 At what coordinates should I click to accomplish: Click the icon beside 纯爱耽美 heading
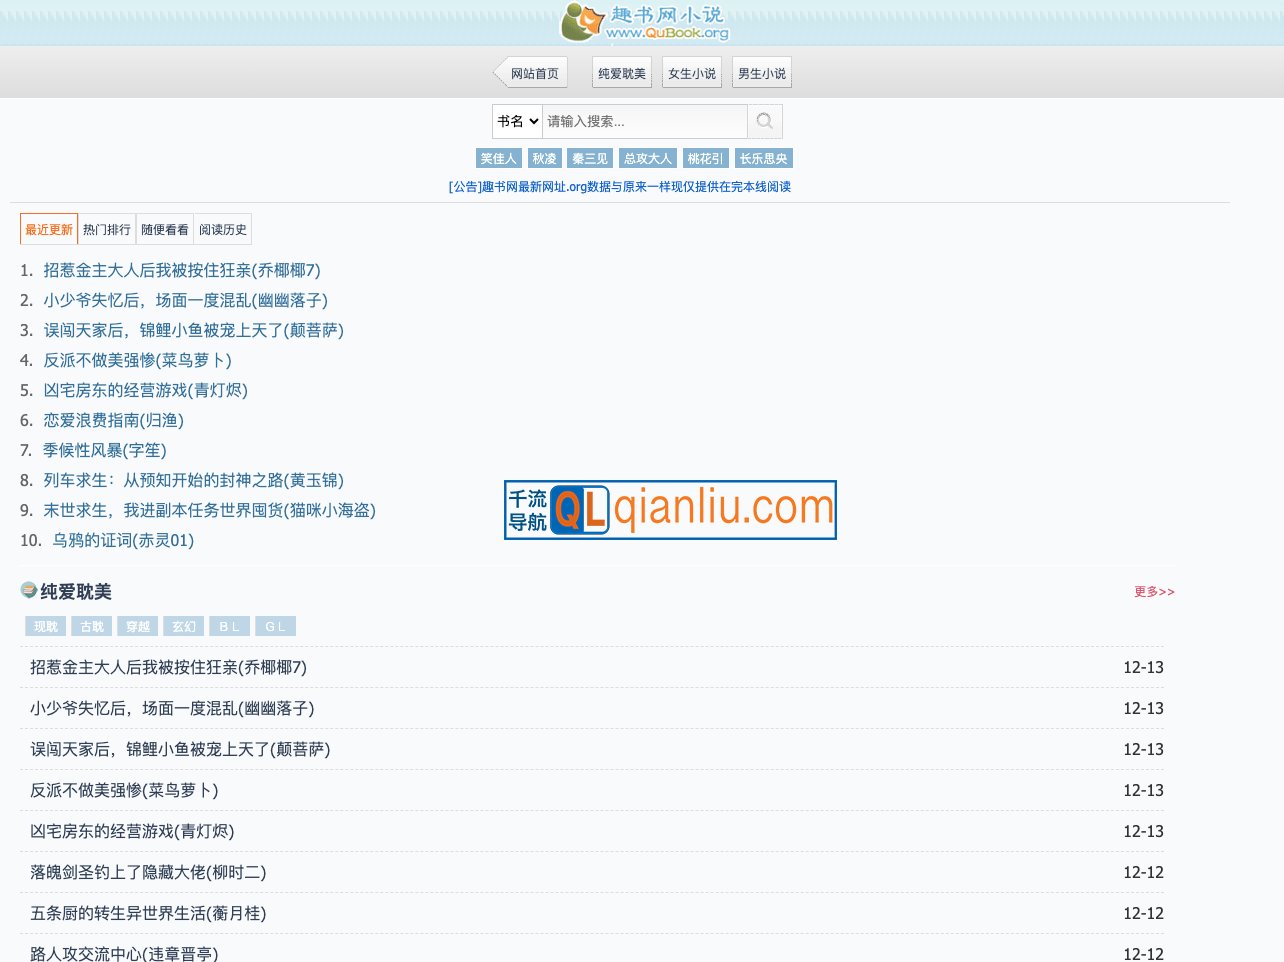click(29, 591)
